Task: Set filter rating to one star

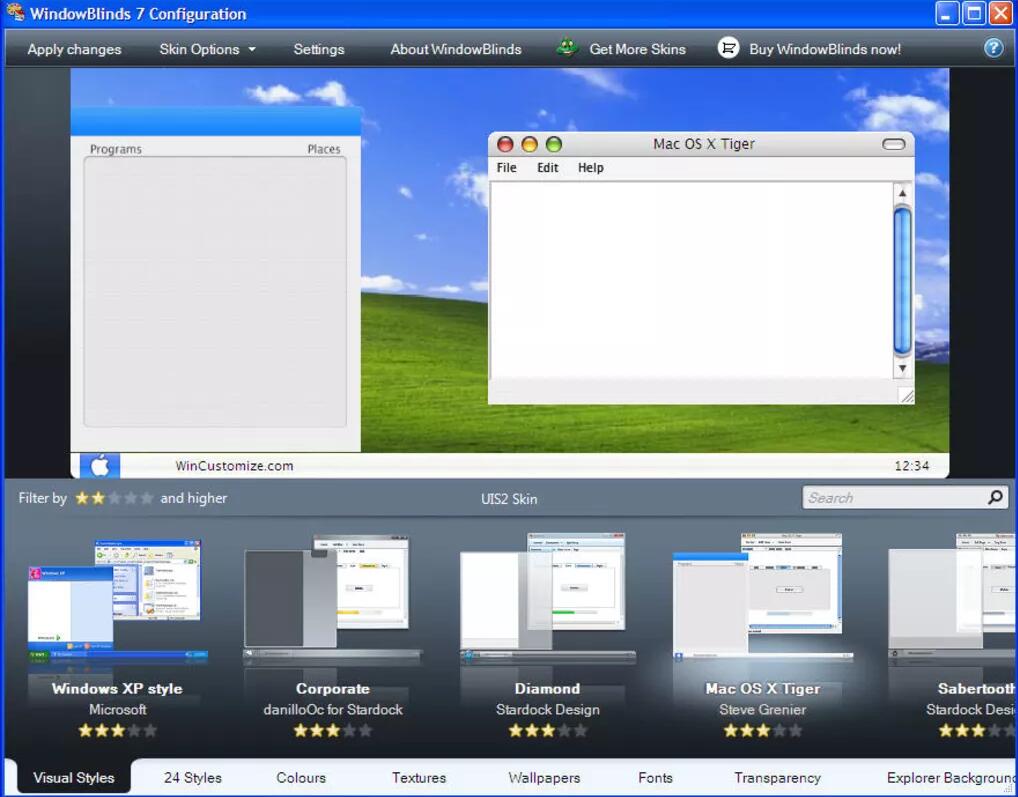Action: point(82,498)
